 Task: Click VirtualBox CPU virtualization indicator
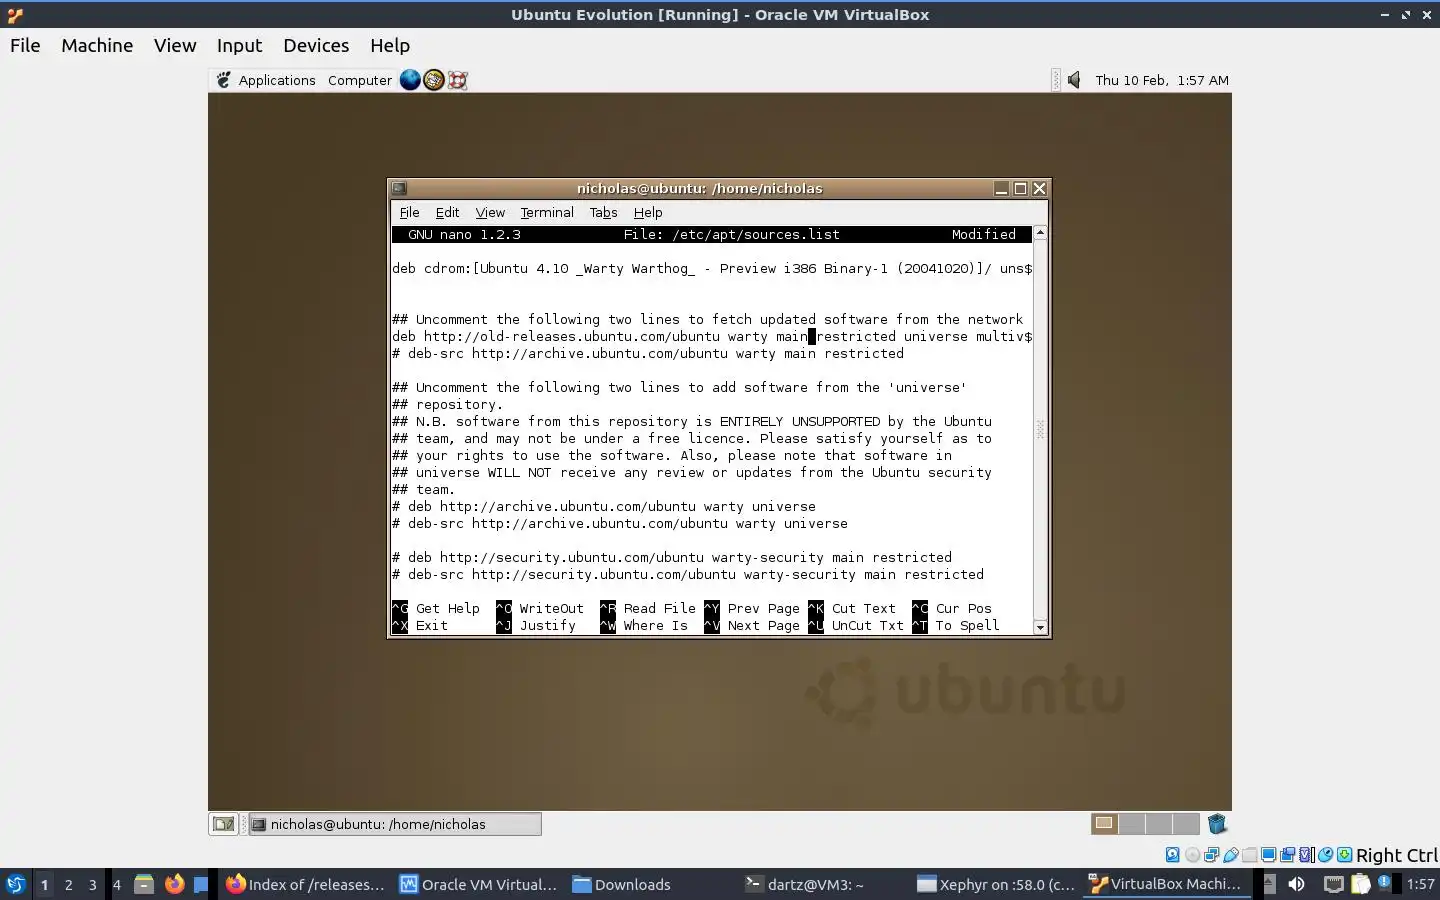pyautogui.click(x=1306, y=855)
